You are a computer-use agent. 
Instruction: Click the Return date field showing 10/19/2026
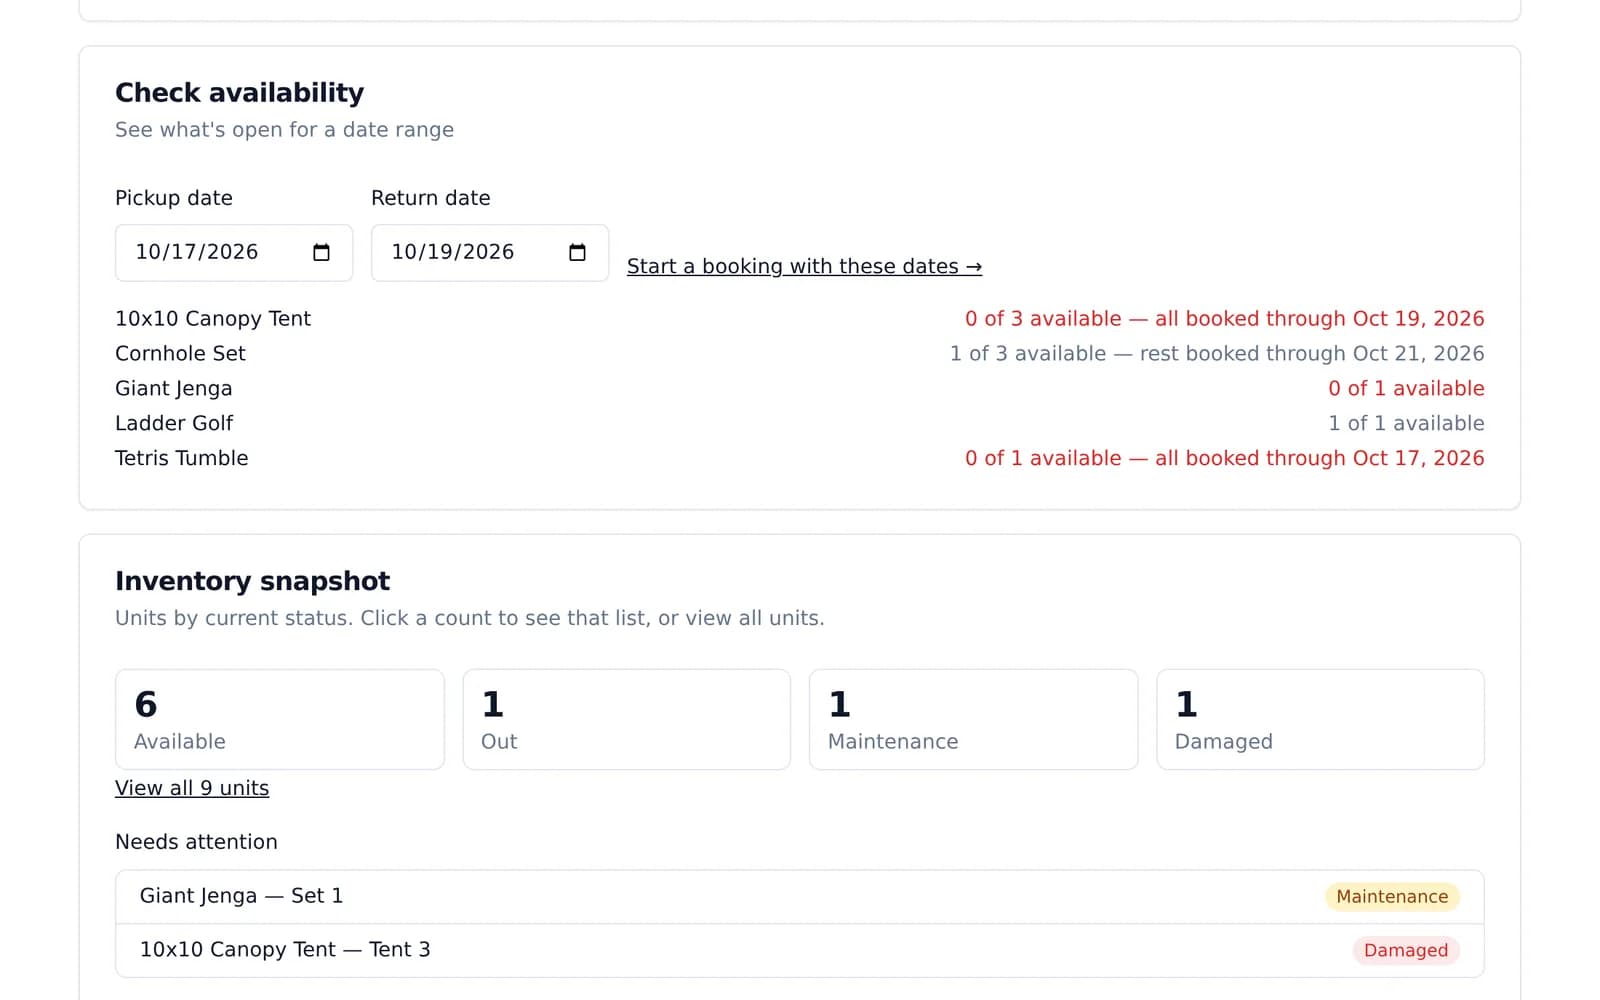point(490,253)
